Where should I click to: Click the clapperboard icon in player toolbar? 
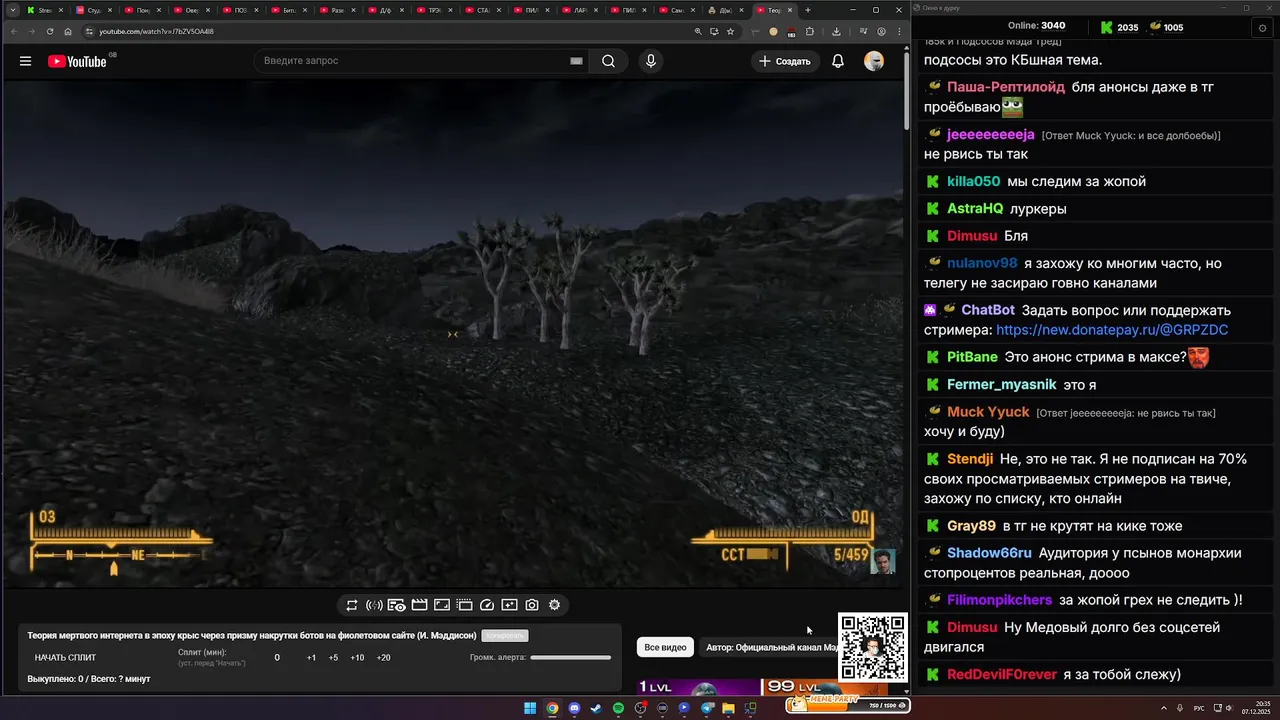click(x=419, y=605)
